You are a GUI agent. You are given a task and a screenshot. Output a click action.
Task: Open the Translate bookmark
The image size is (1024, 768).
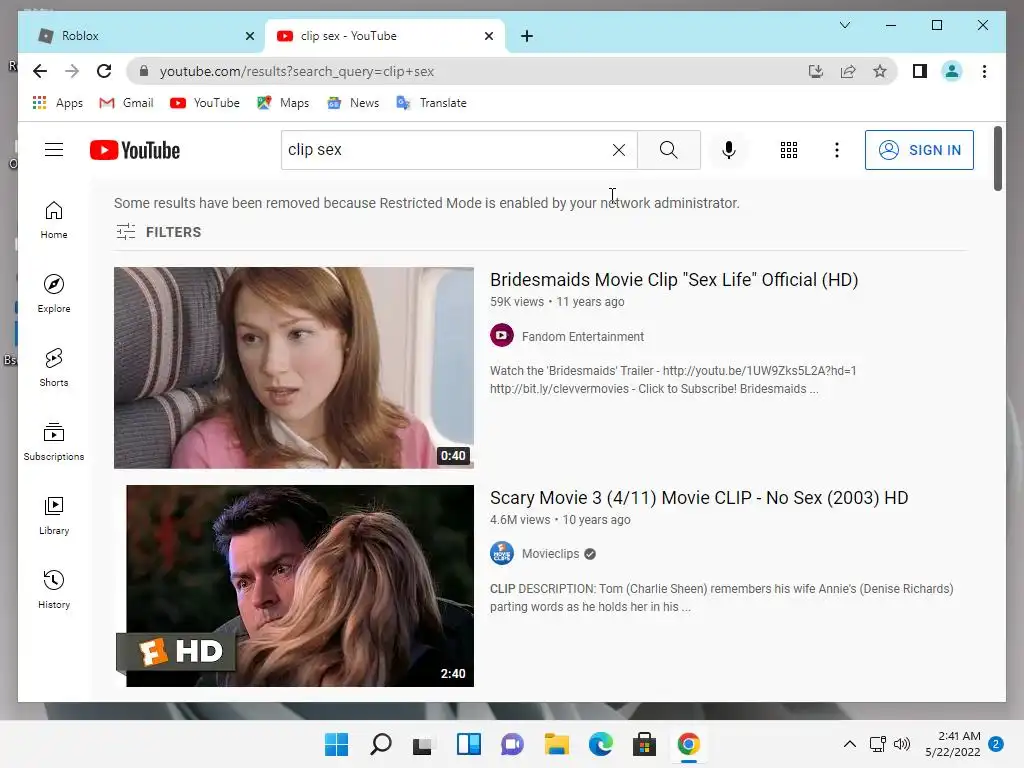[x=431, y=103]
